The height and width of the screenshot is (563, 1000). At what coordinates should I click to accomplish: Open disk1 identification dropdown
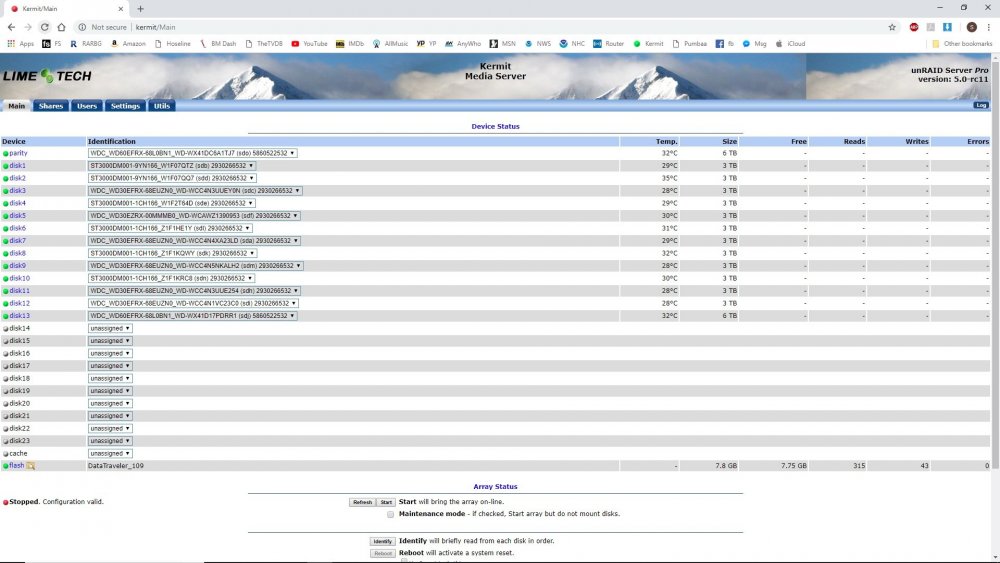[172, 166]
